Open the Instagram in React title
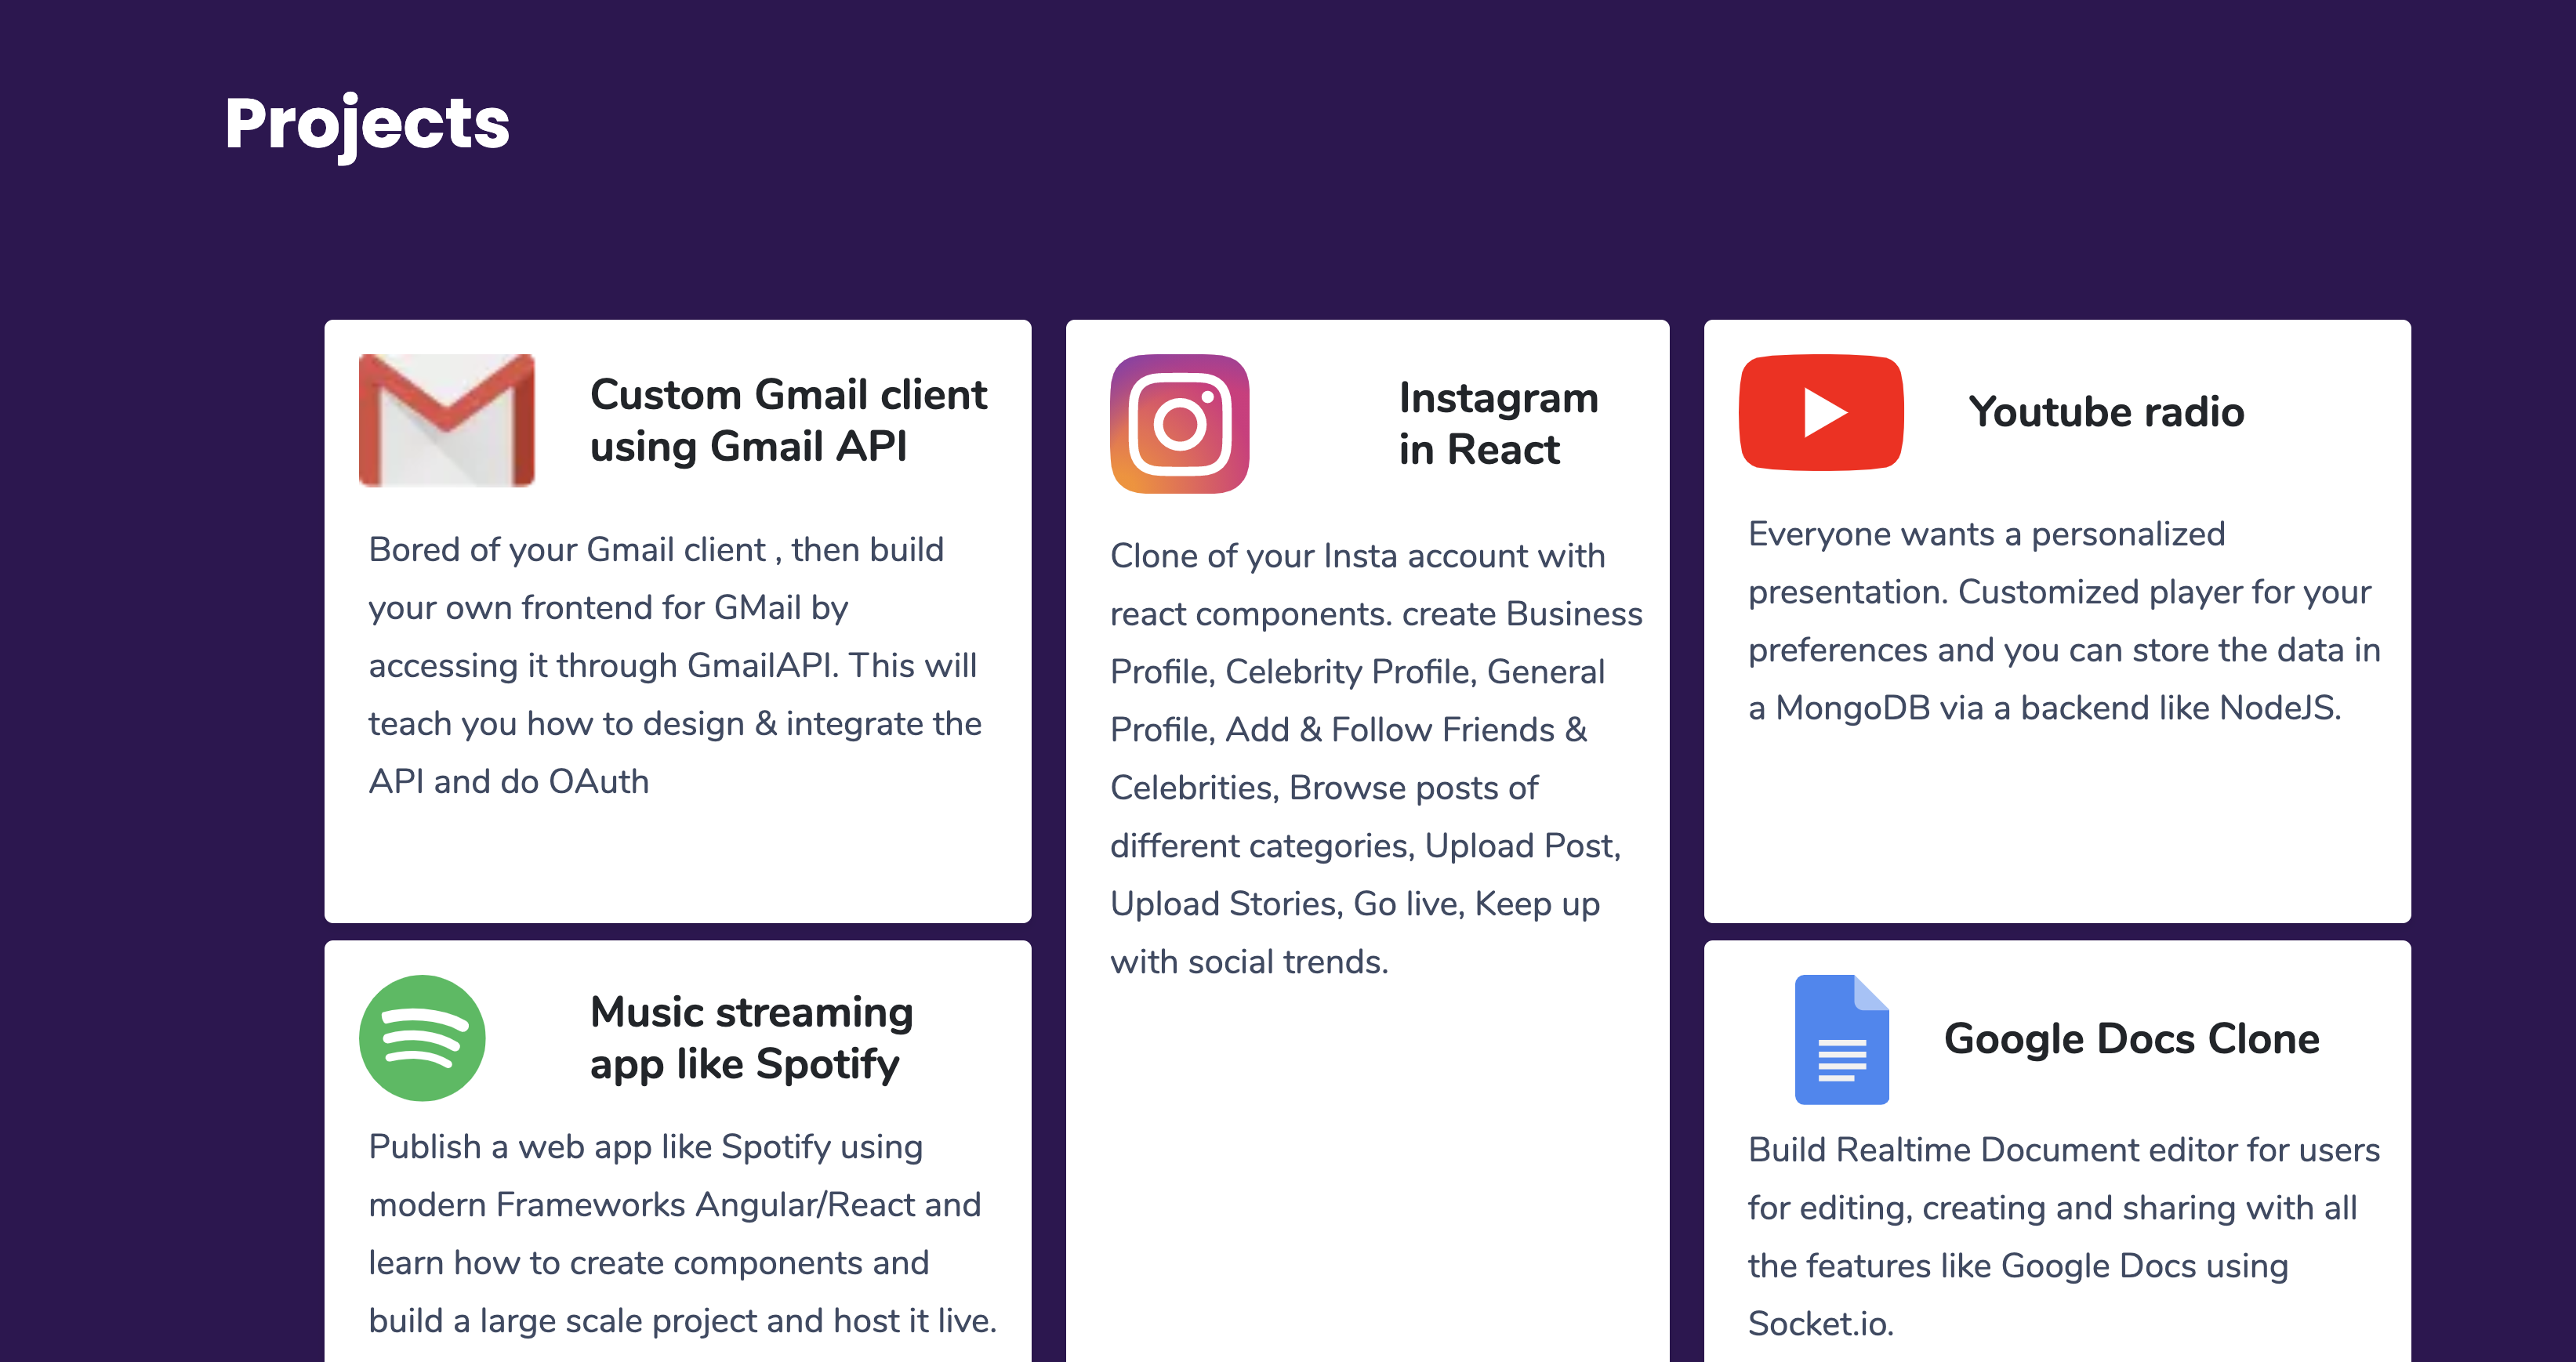 coord(1498,423)
